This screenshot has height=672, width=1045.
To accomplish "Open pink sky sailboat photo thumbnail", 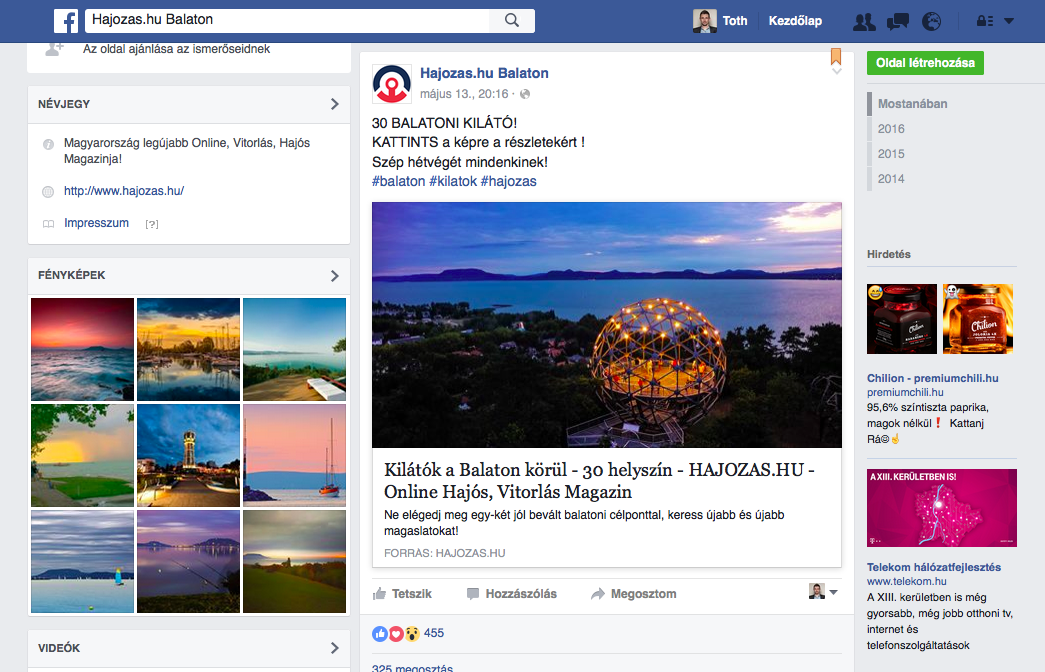I will tap(295, 455).
